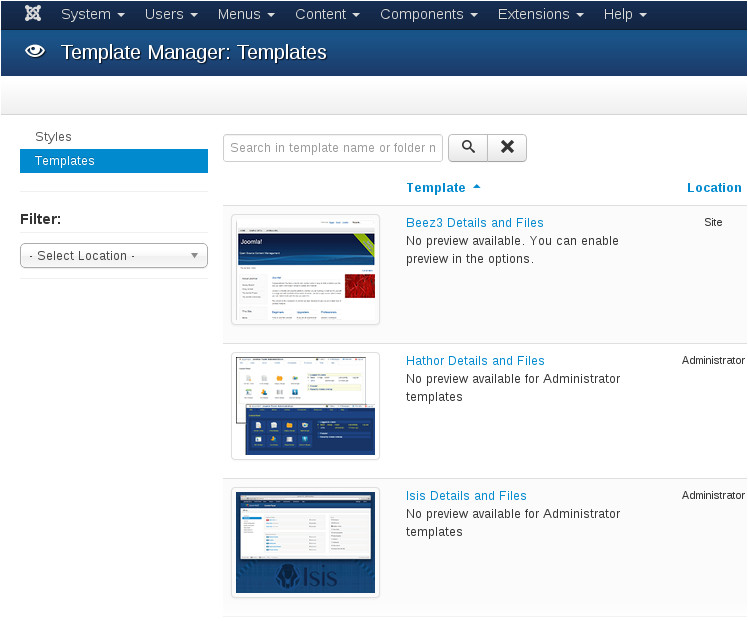
Task: Click the magnifier search button
Action: click(468, 147)
